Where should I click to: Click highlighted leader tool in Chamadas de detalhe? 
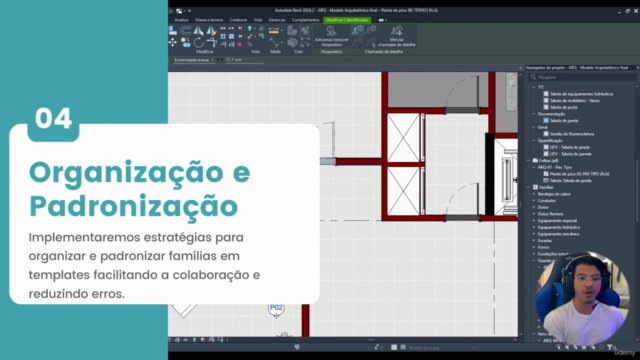[x=358, y=30]
